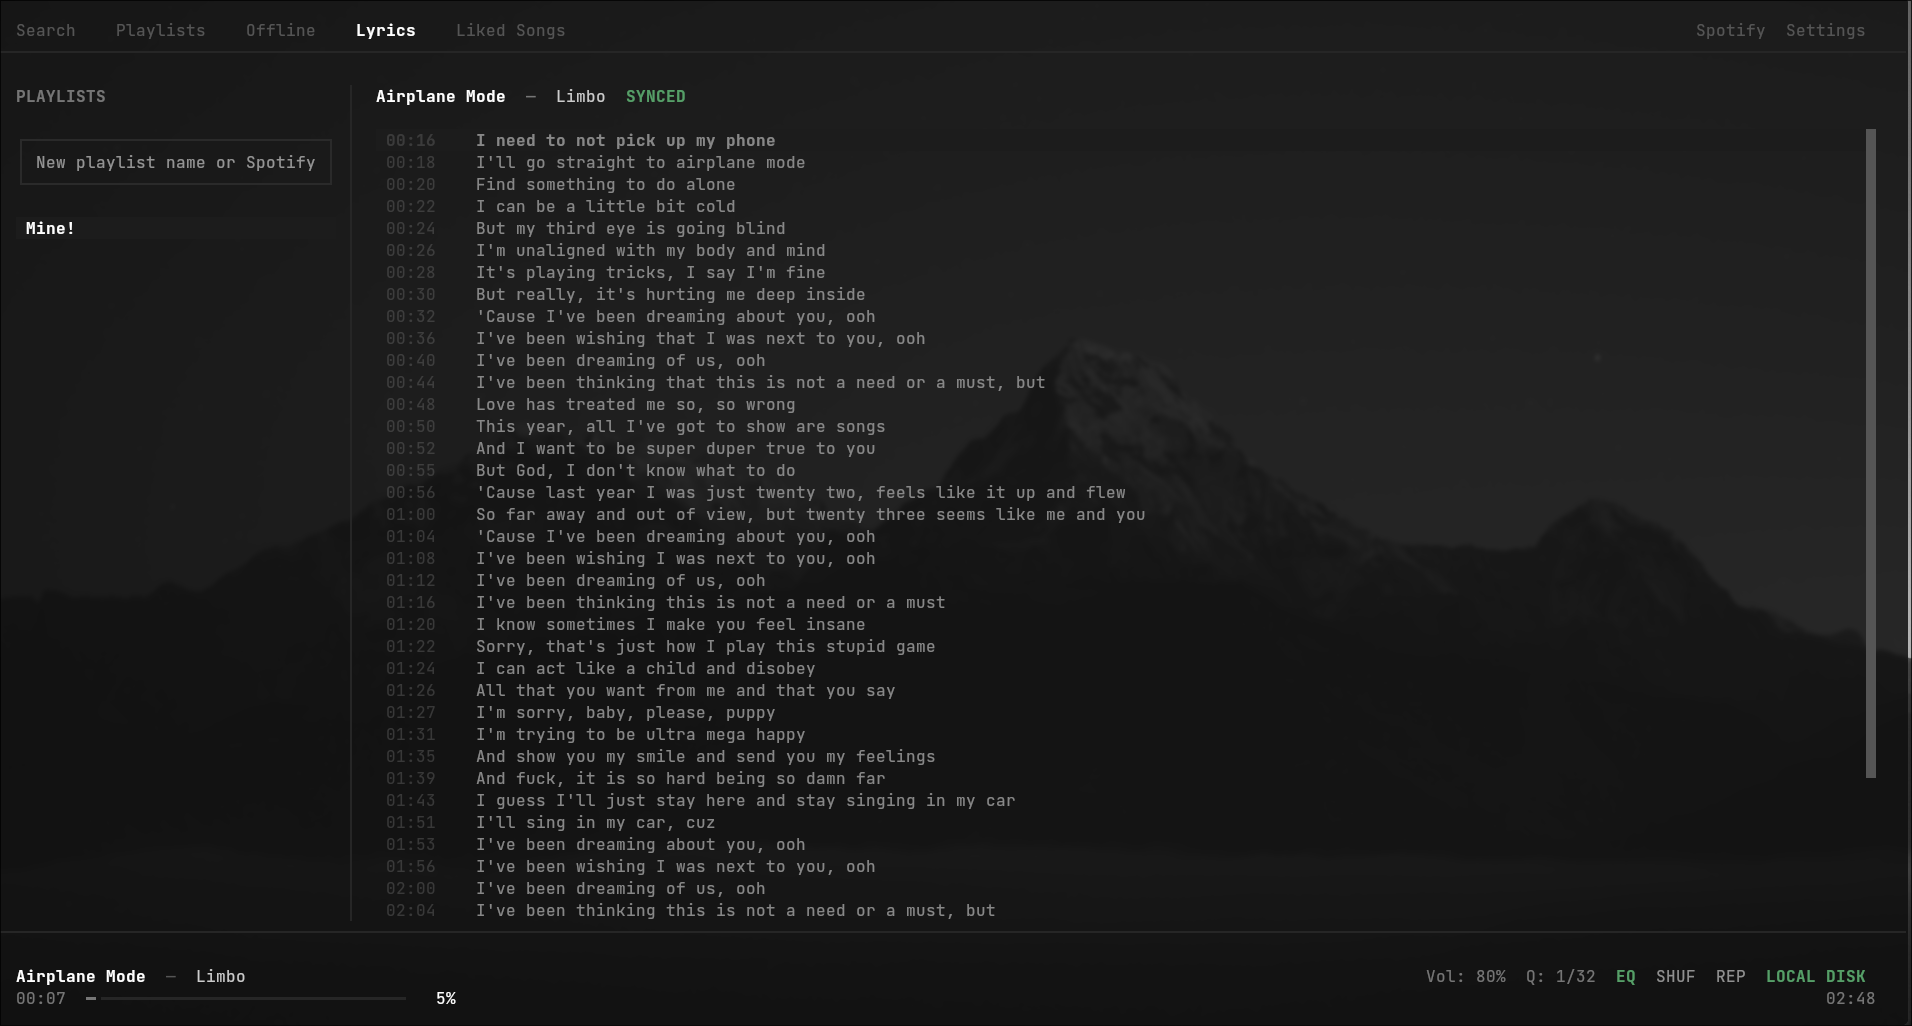The height and width of the screenshot is (1026, 1912).
Task: Click the 00:07 elapsed time label
Action: coord(41,999)
